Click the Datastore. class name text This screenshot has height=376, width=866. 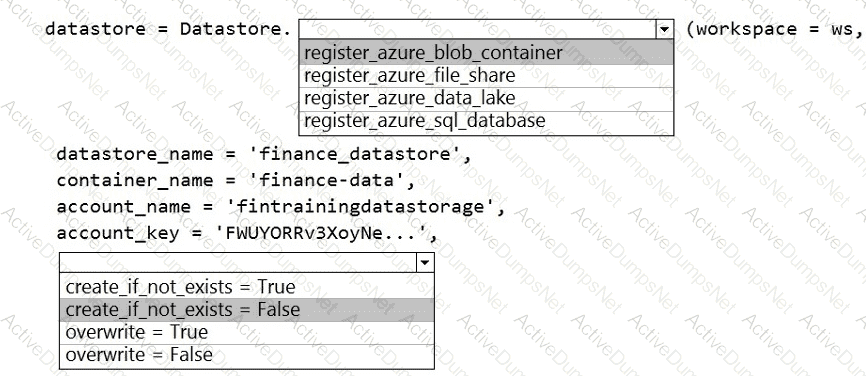coord(235,29)
